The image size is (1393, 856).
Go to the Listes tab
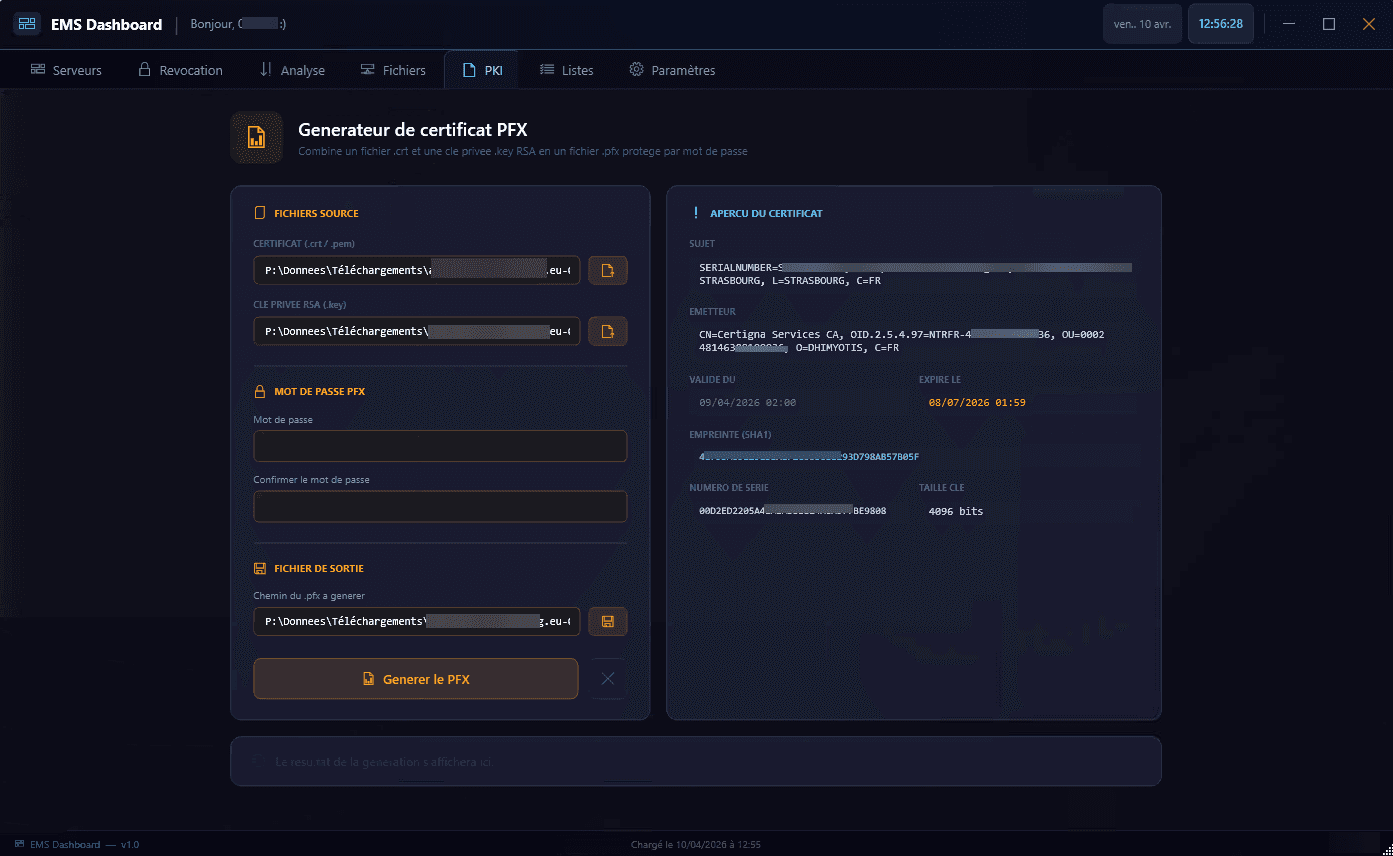(566, 70)
